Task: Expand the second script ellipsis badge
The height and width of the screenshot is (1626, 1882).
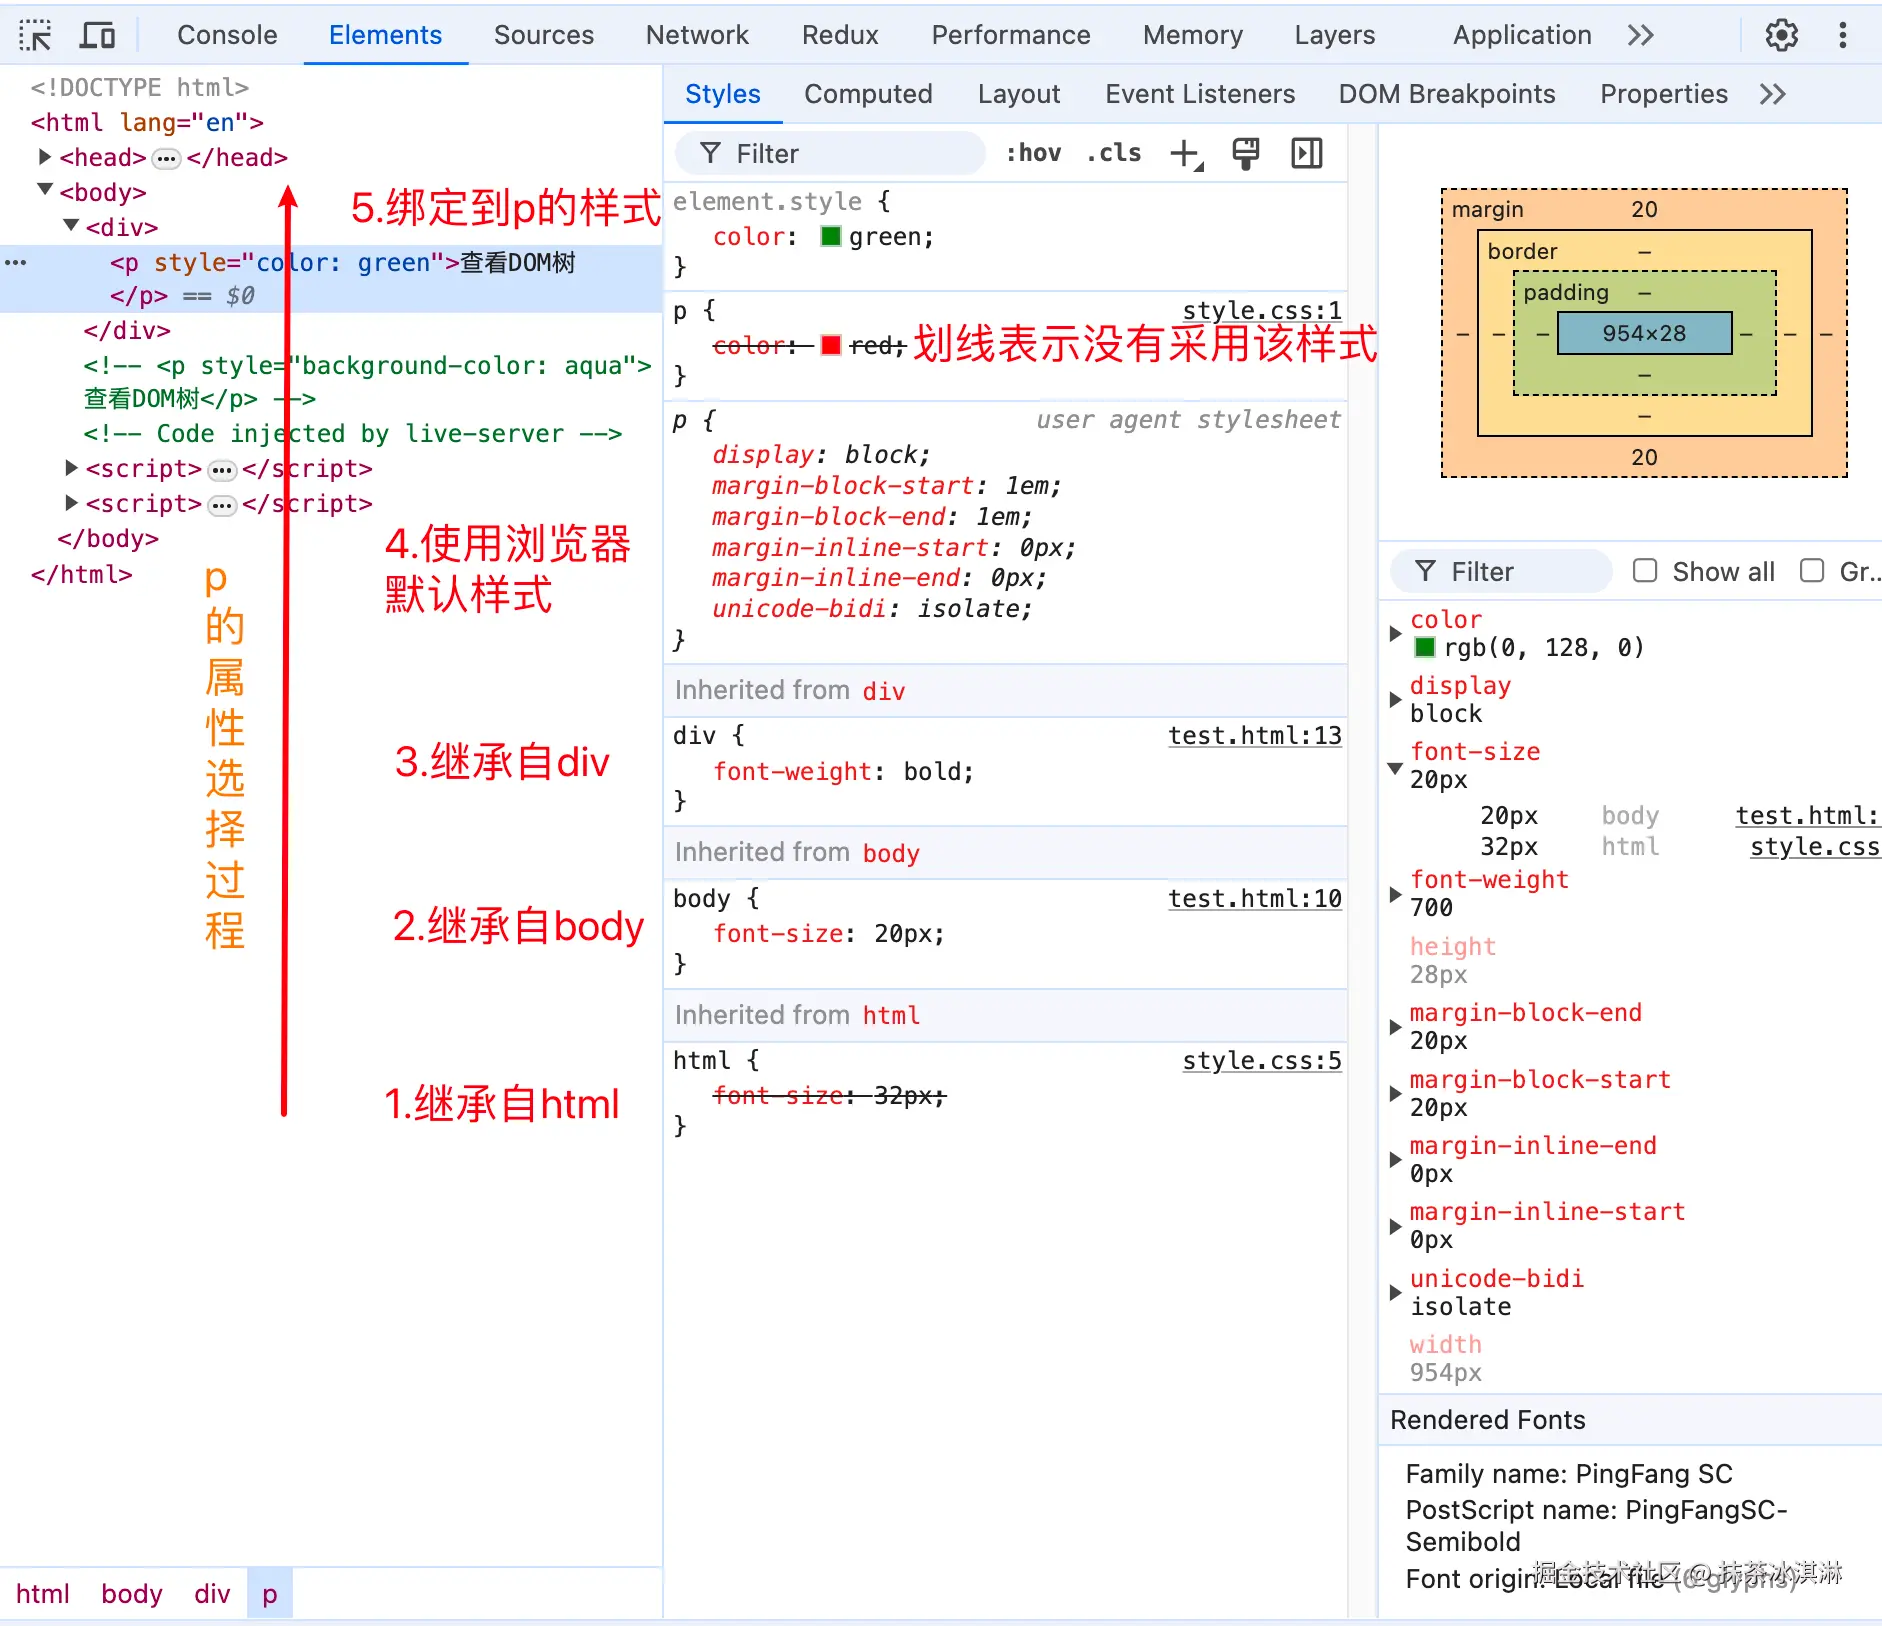Action: [x=222, y=505]
